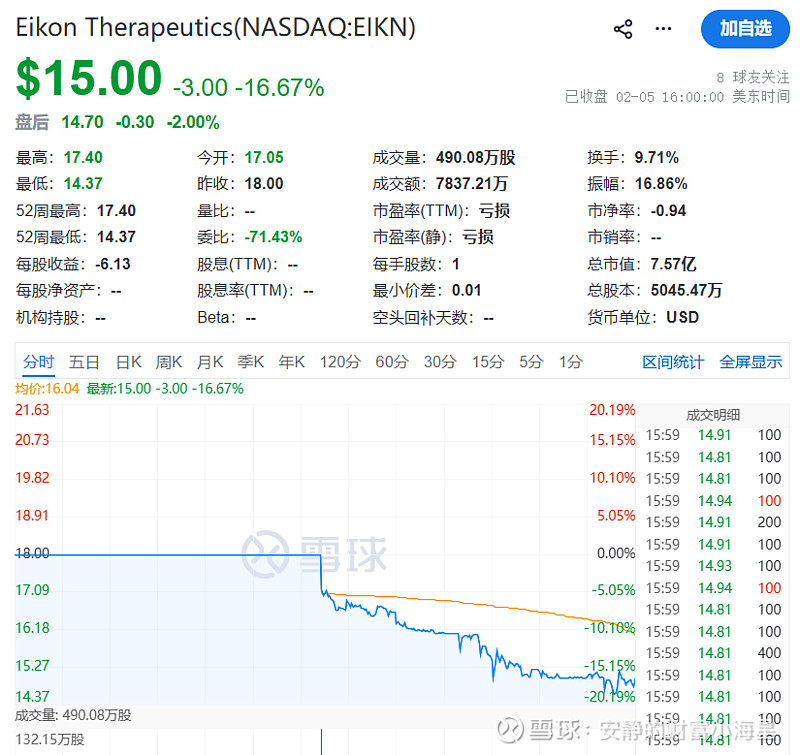Select the 1分 one-minute chart tab

569,363
